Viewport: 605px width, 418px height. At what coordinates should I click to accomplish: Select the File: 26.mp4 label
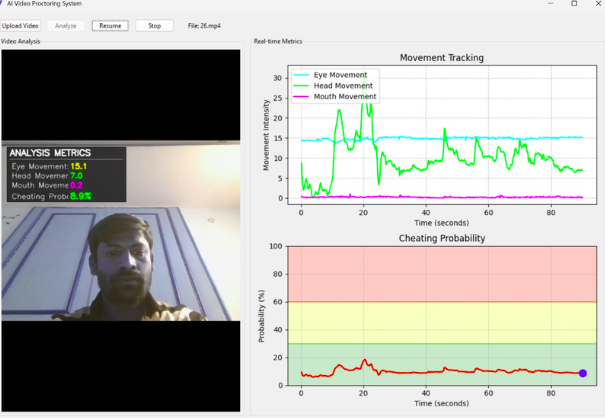click(x=204, y=26)
